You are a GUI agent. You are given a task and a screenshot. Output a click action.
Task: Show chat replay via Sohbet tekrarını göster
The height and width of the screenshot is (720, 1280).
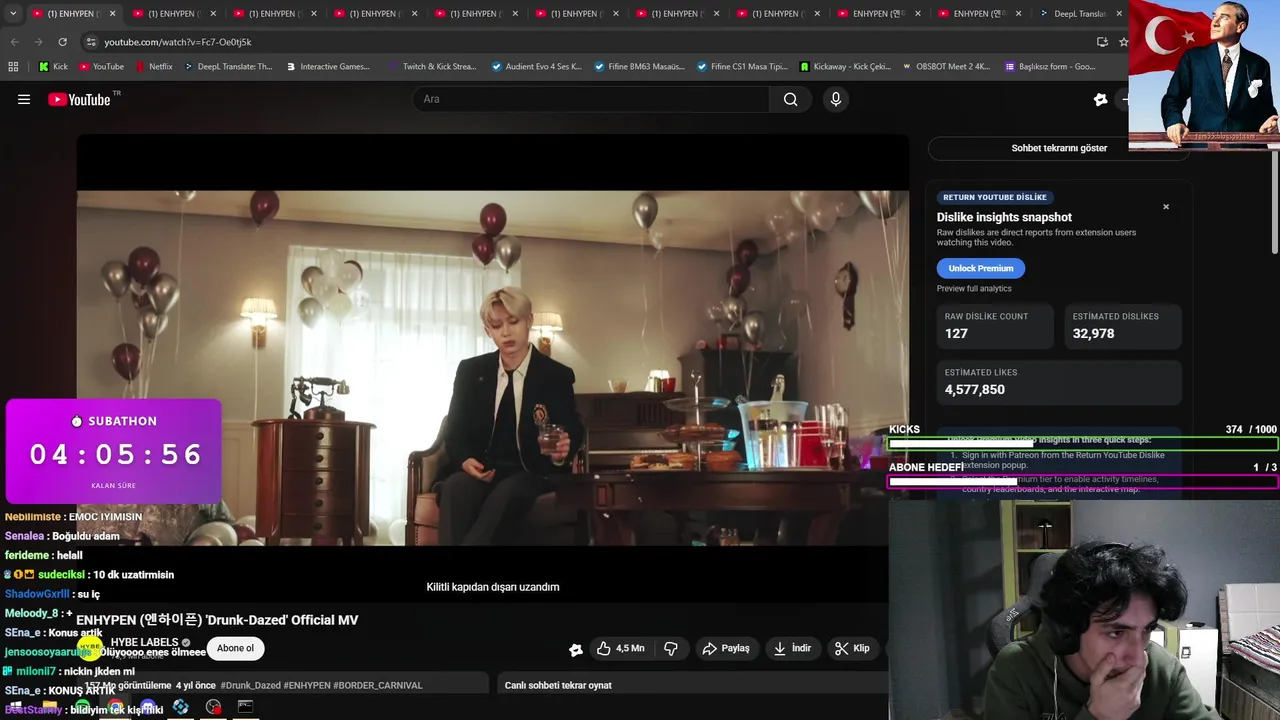pyautogui.click(x=1059, y=148)
